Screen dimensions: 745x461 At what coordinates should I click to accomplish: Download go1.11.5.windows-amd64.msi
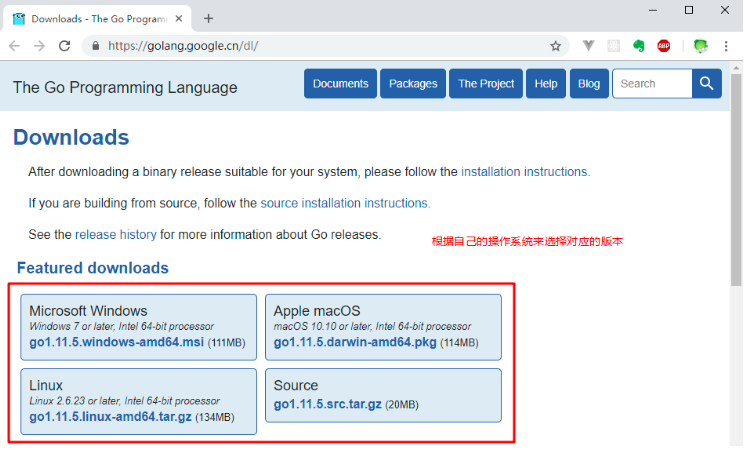click(x=116, y=342)
